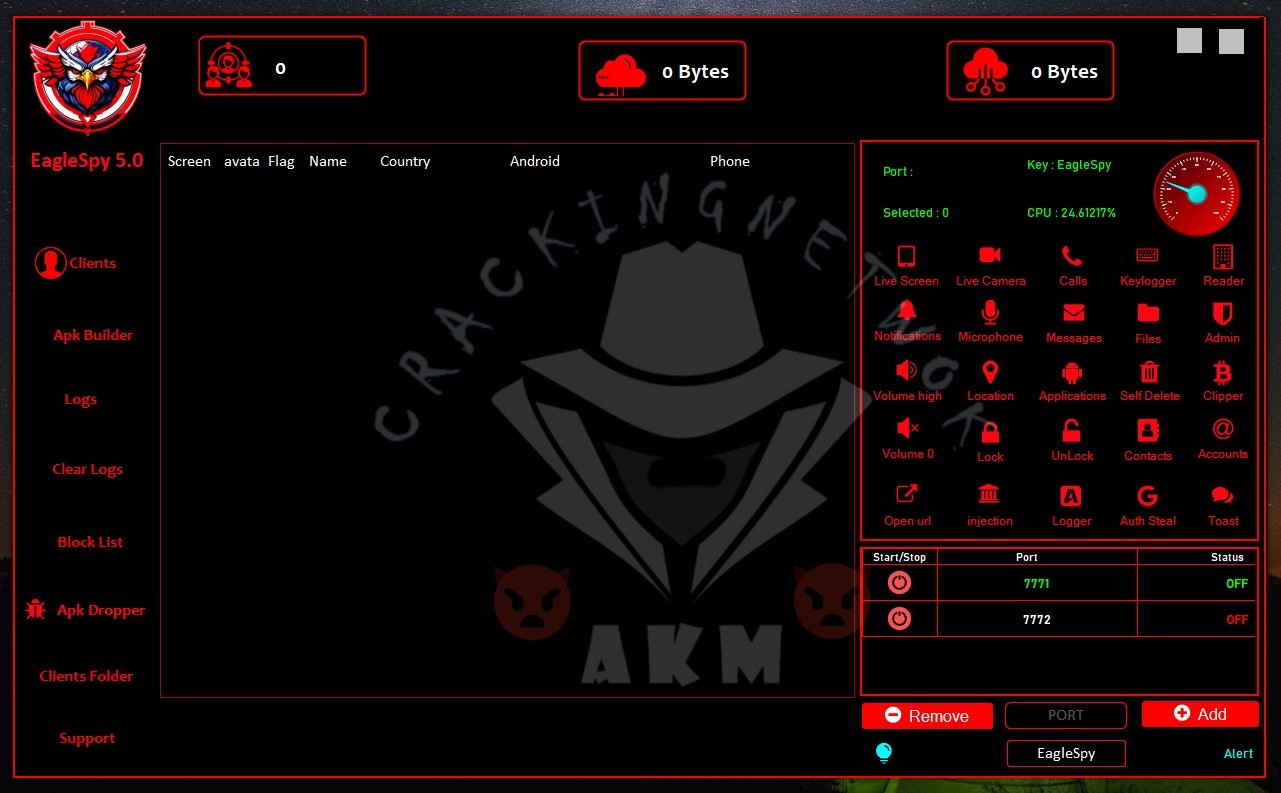Toggle the power button for port 7771
Screen dimensions: 1281x793
pyautogui.click(x=899, y=583)
